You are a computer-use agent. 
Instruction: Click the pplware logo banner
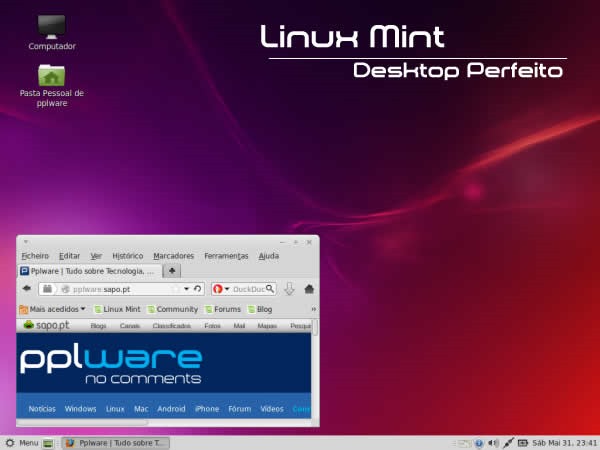click(111, 363)
